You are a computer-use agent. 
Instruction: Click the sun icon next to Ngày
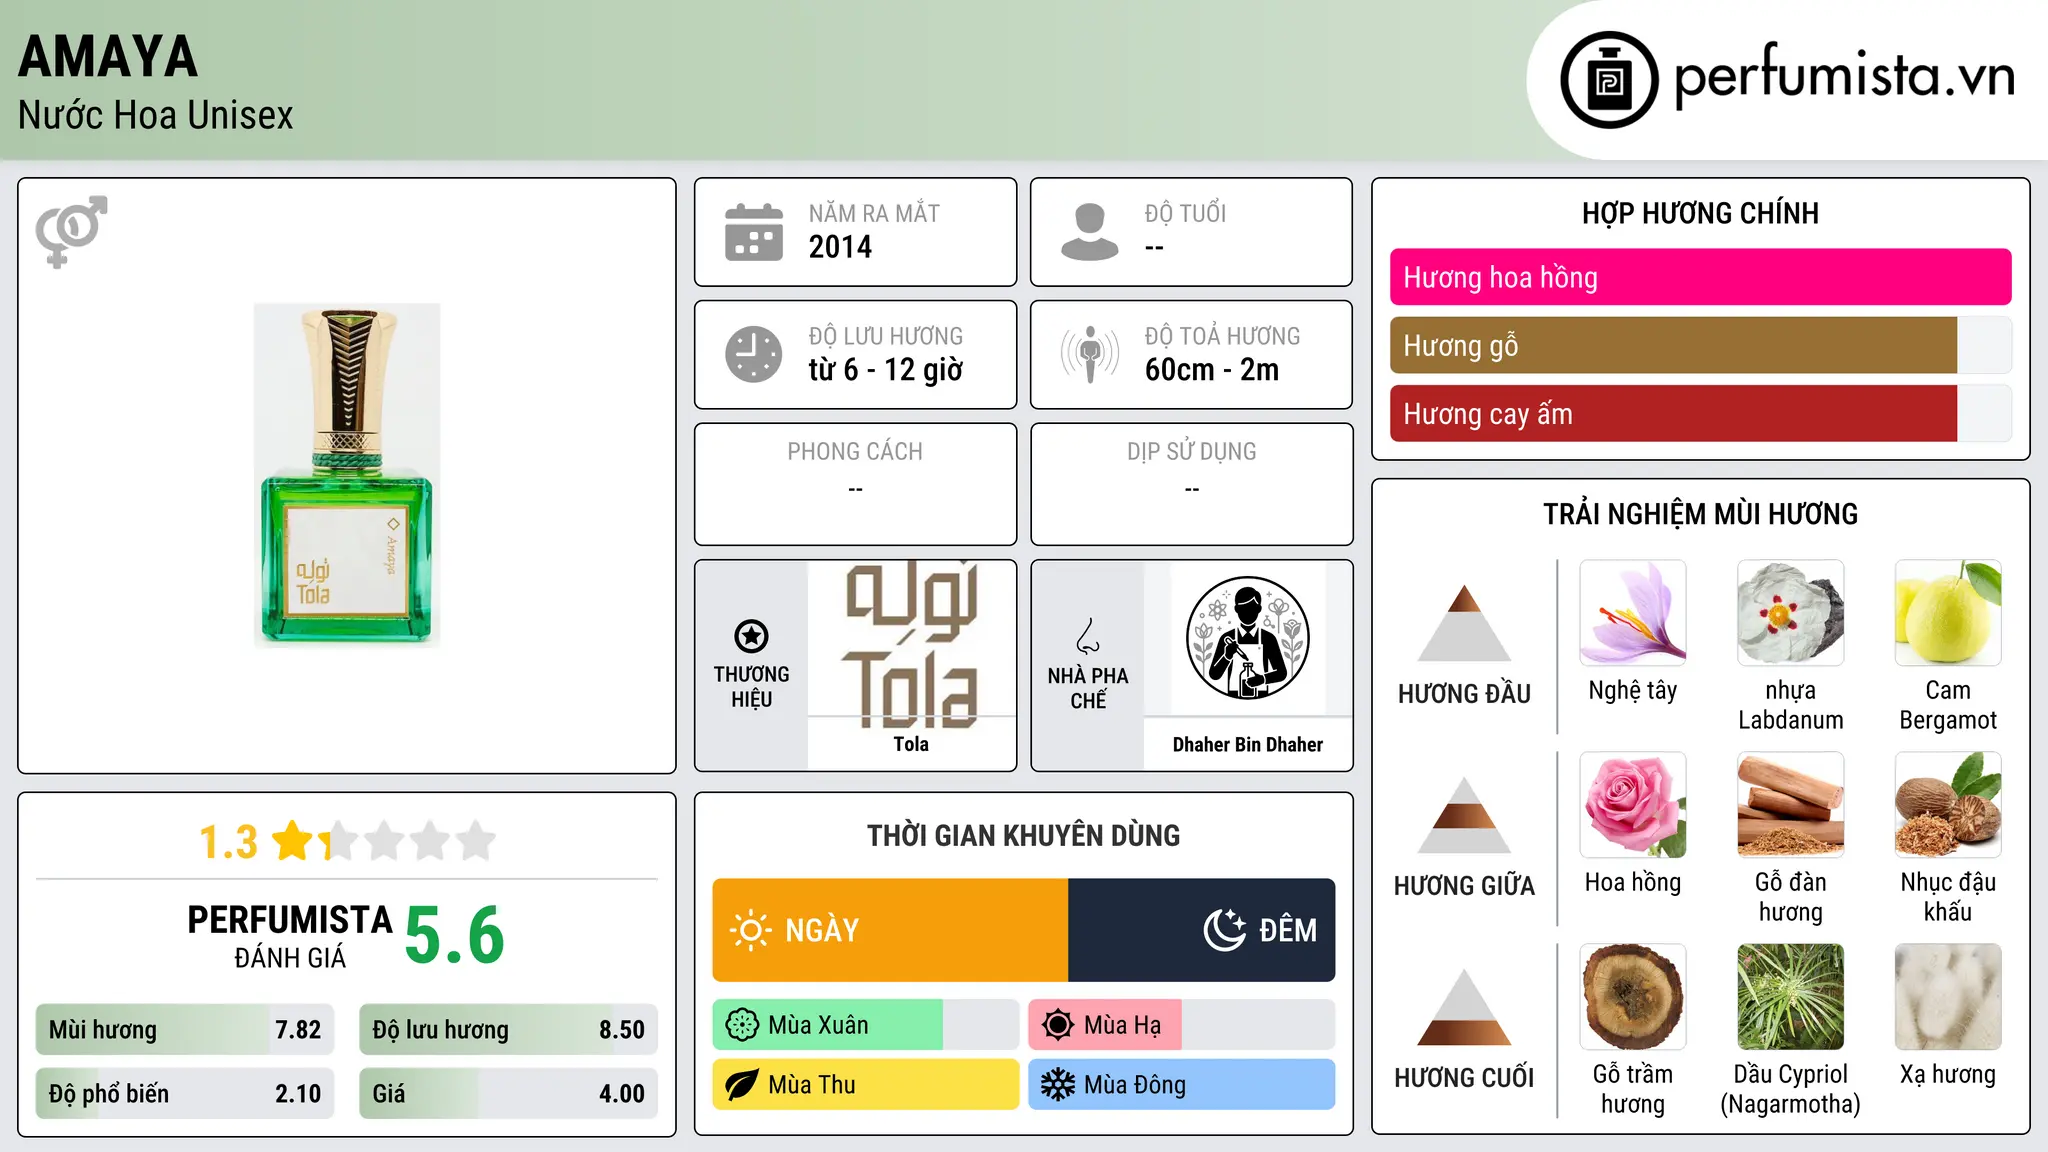[x=750, y=930]
